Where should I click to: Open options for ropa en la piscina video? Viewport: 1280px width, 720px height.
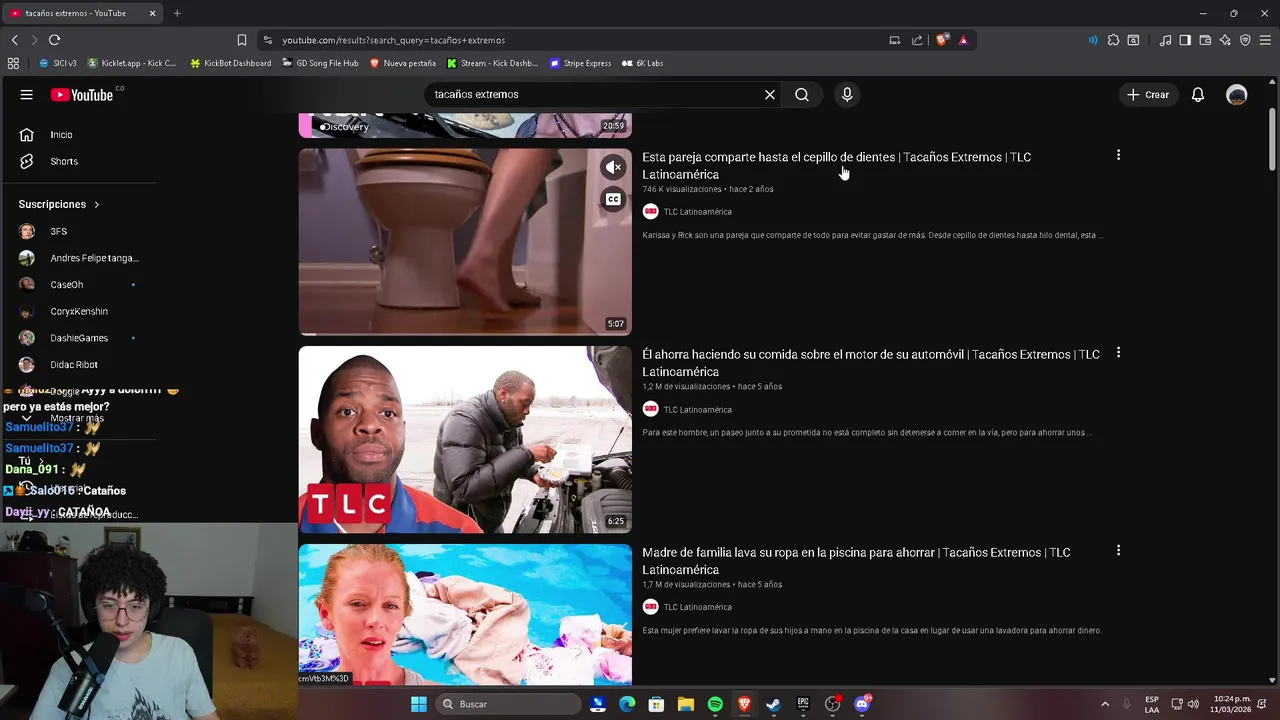click(1118, 550)
